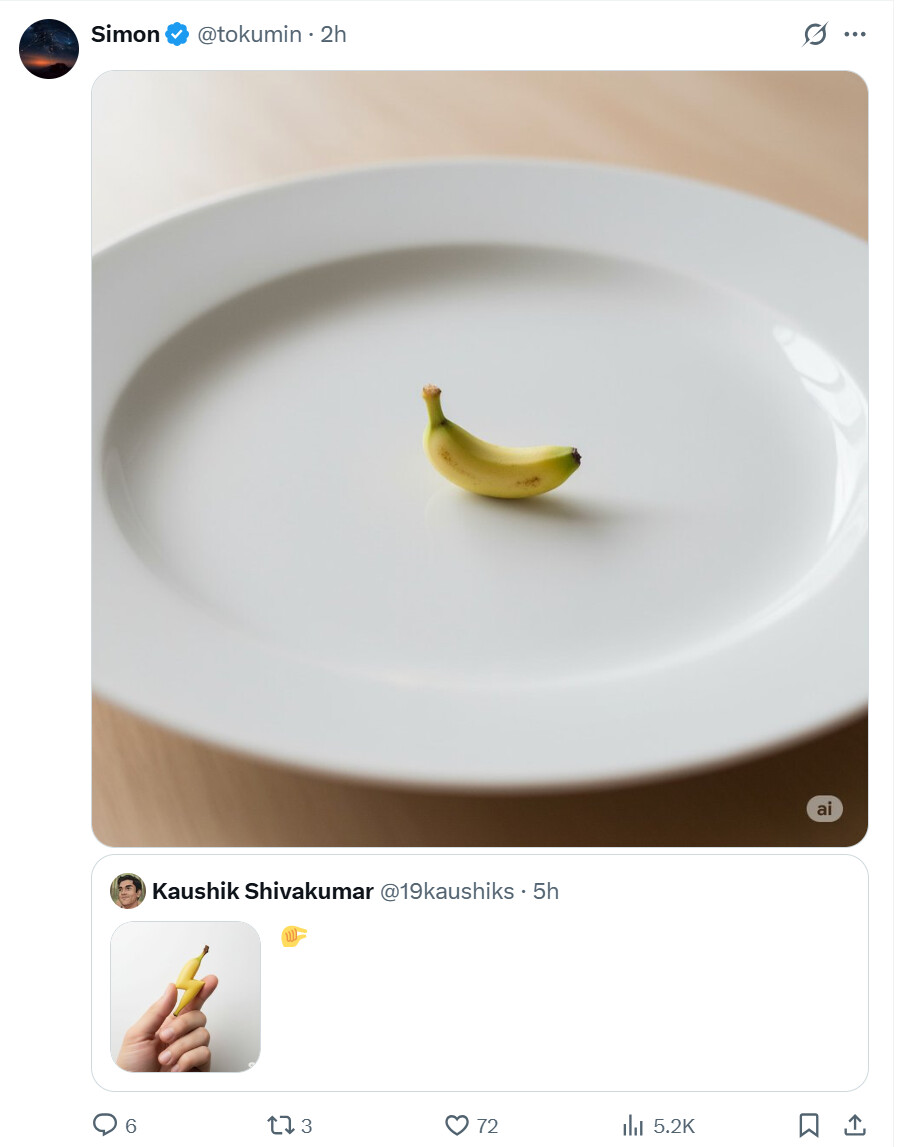Viewport: 897px width, 1147px height.
Task: Open the @19kaushiks handle
Action: point(447,891)
